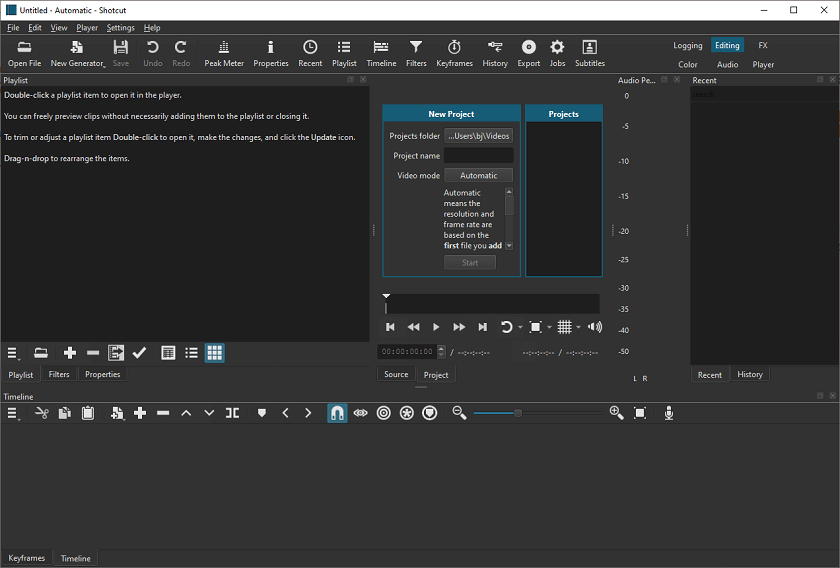Click the Timeline toolbar icon

[x=381, y=54]
